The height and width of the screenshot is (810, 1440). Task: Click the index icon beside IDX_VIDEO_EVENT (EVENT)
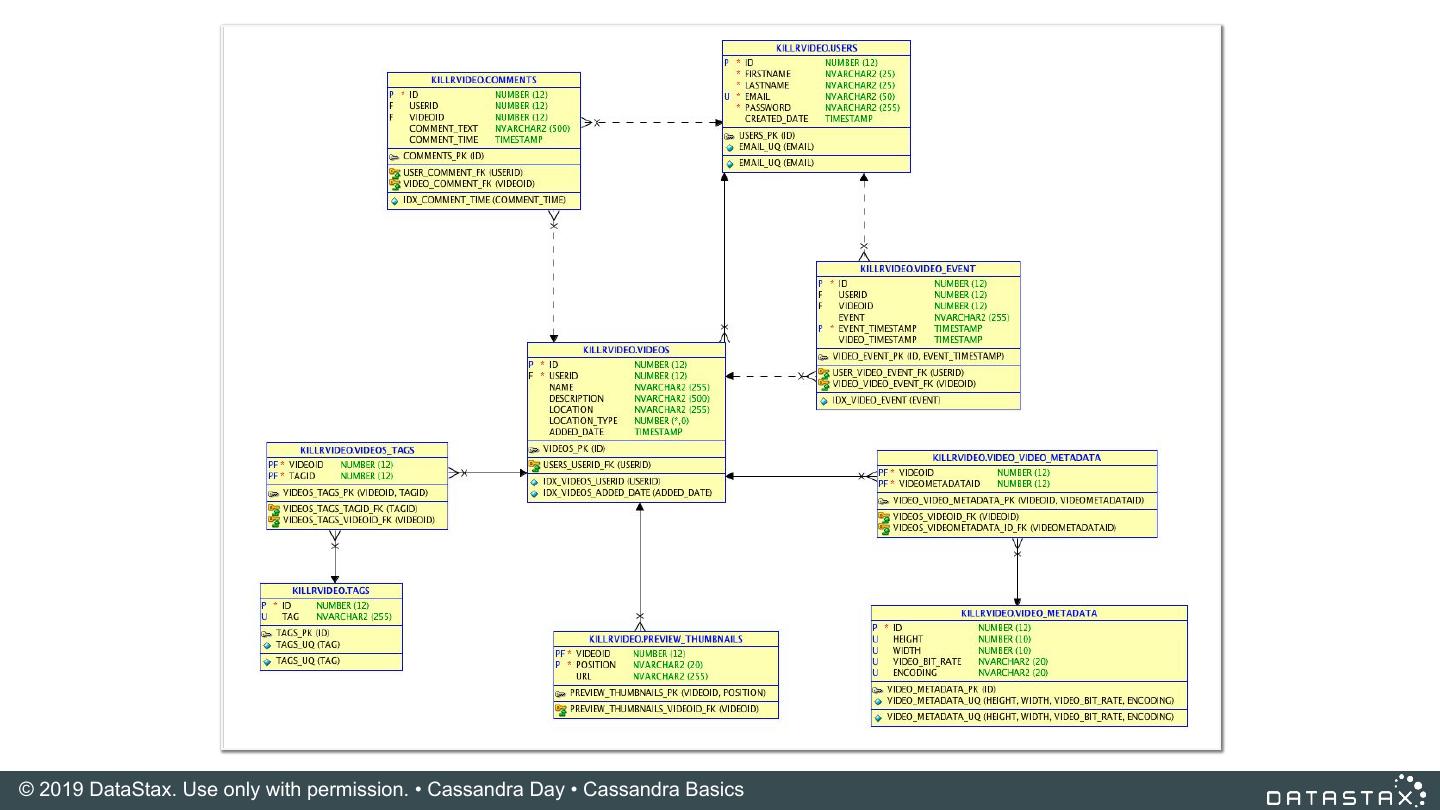(x=824, y=401)
